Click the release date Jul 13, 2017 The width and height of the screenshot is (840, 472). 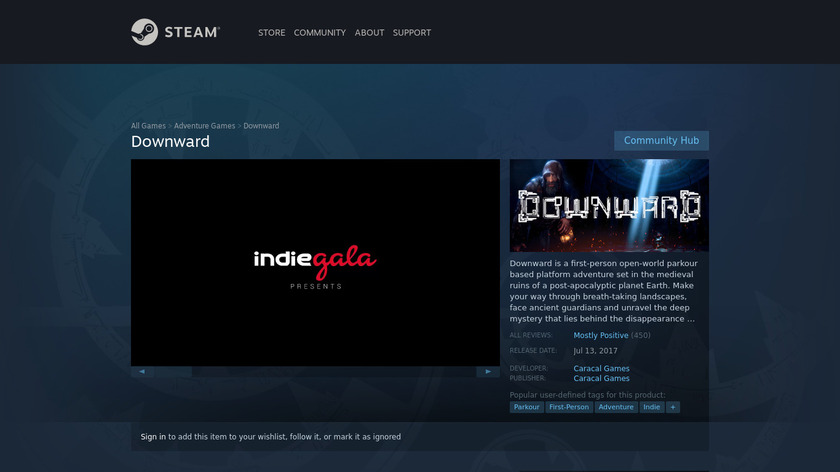pyautogui.click(x=595, y=351)
